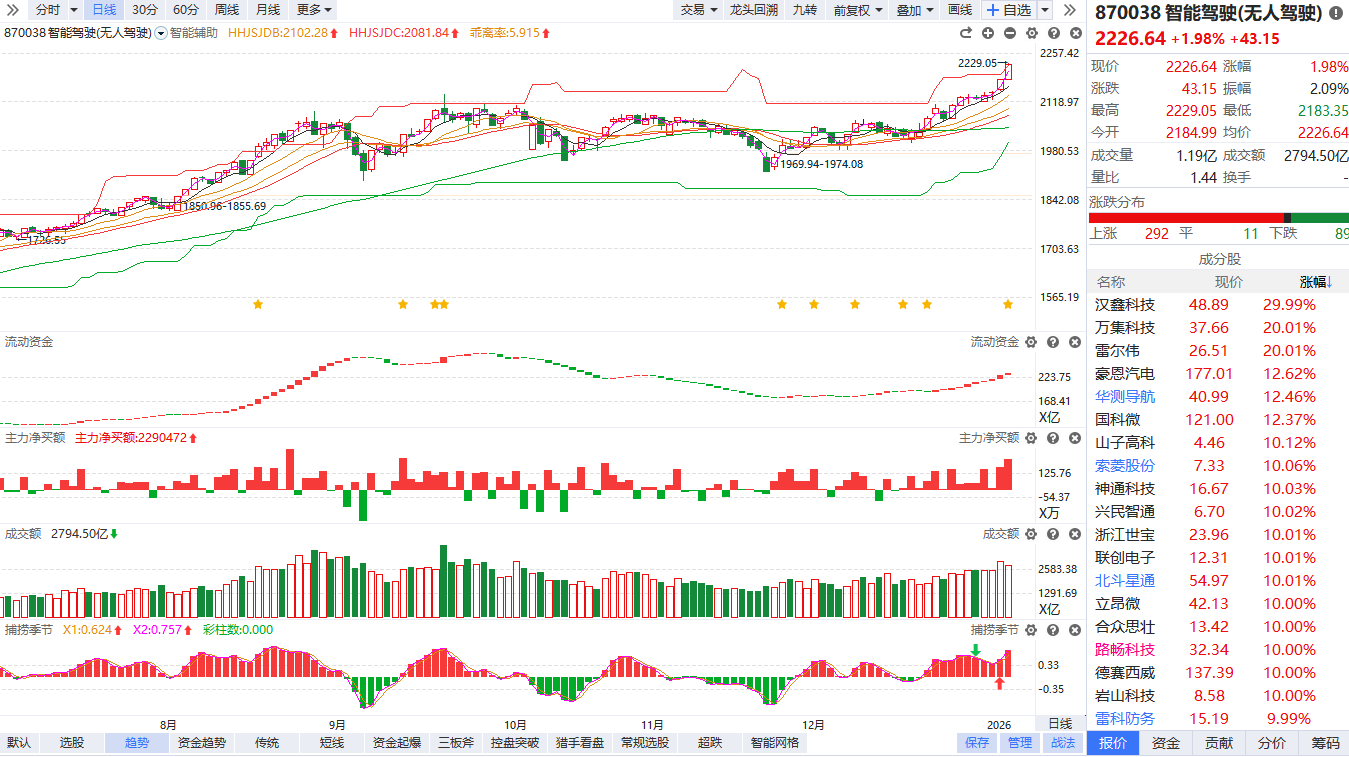Open main chart settings gear icon
The image size is (1349, 757).
(x=1031, y=33)
